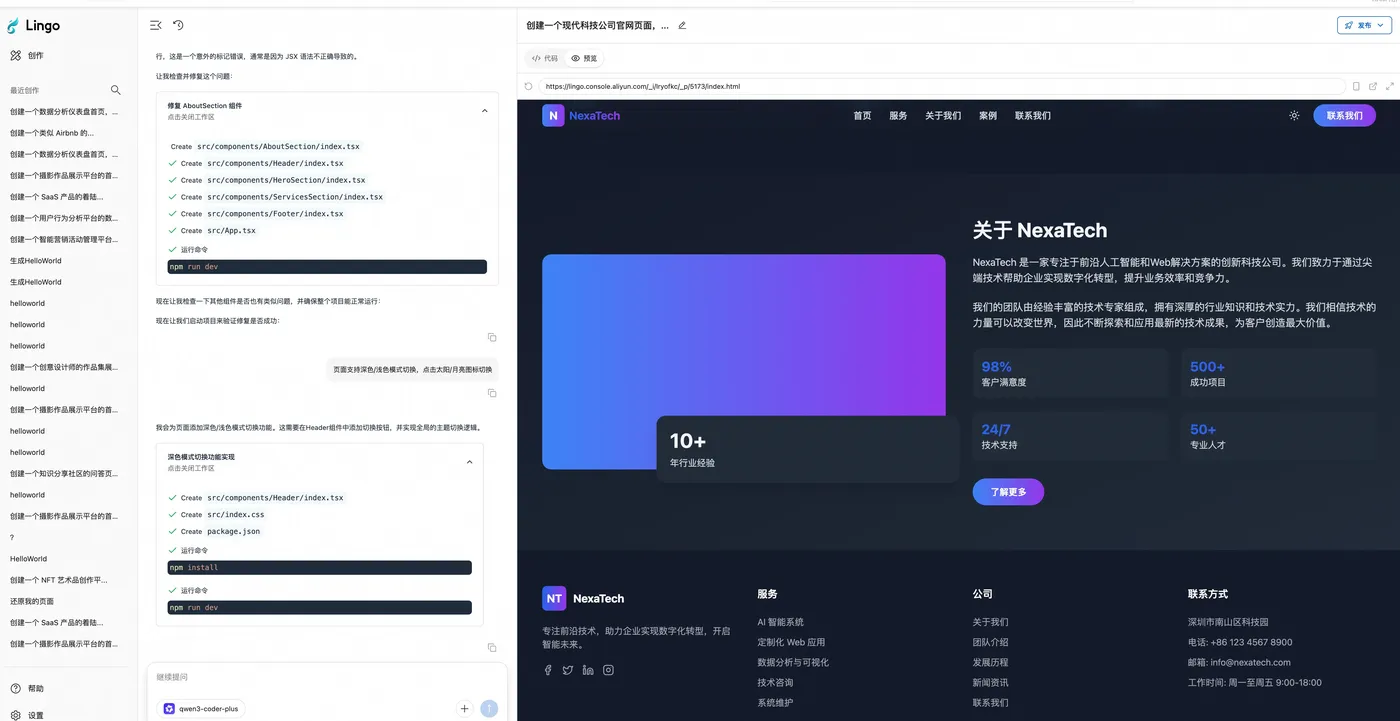Open recent item 还原我的页面
This screenshot has height=721, width=1400.
[x=32, y=601]
